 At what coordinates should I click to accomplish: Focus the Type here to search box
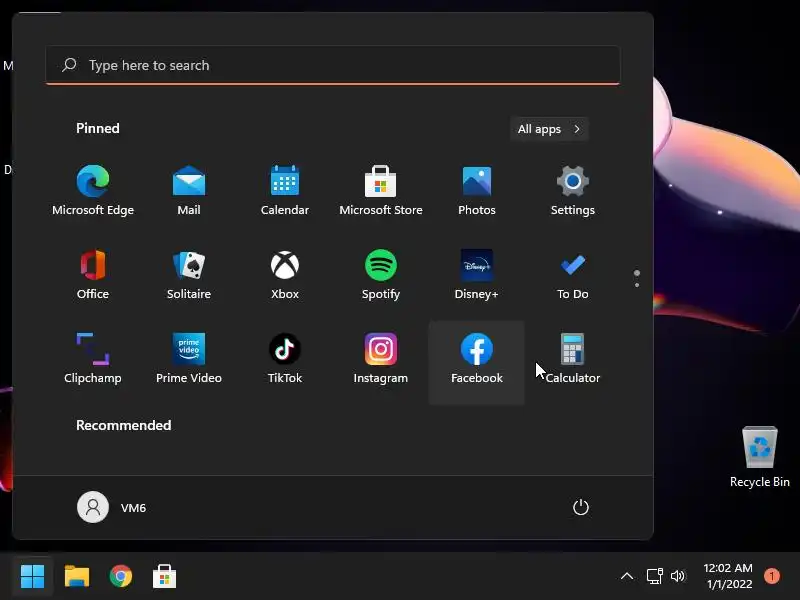pyautogui.click(x=333, y=65)
